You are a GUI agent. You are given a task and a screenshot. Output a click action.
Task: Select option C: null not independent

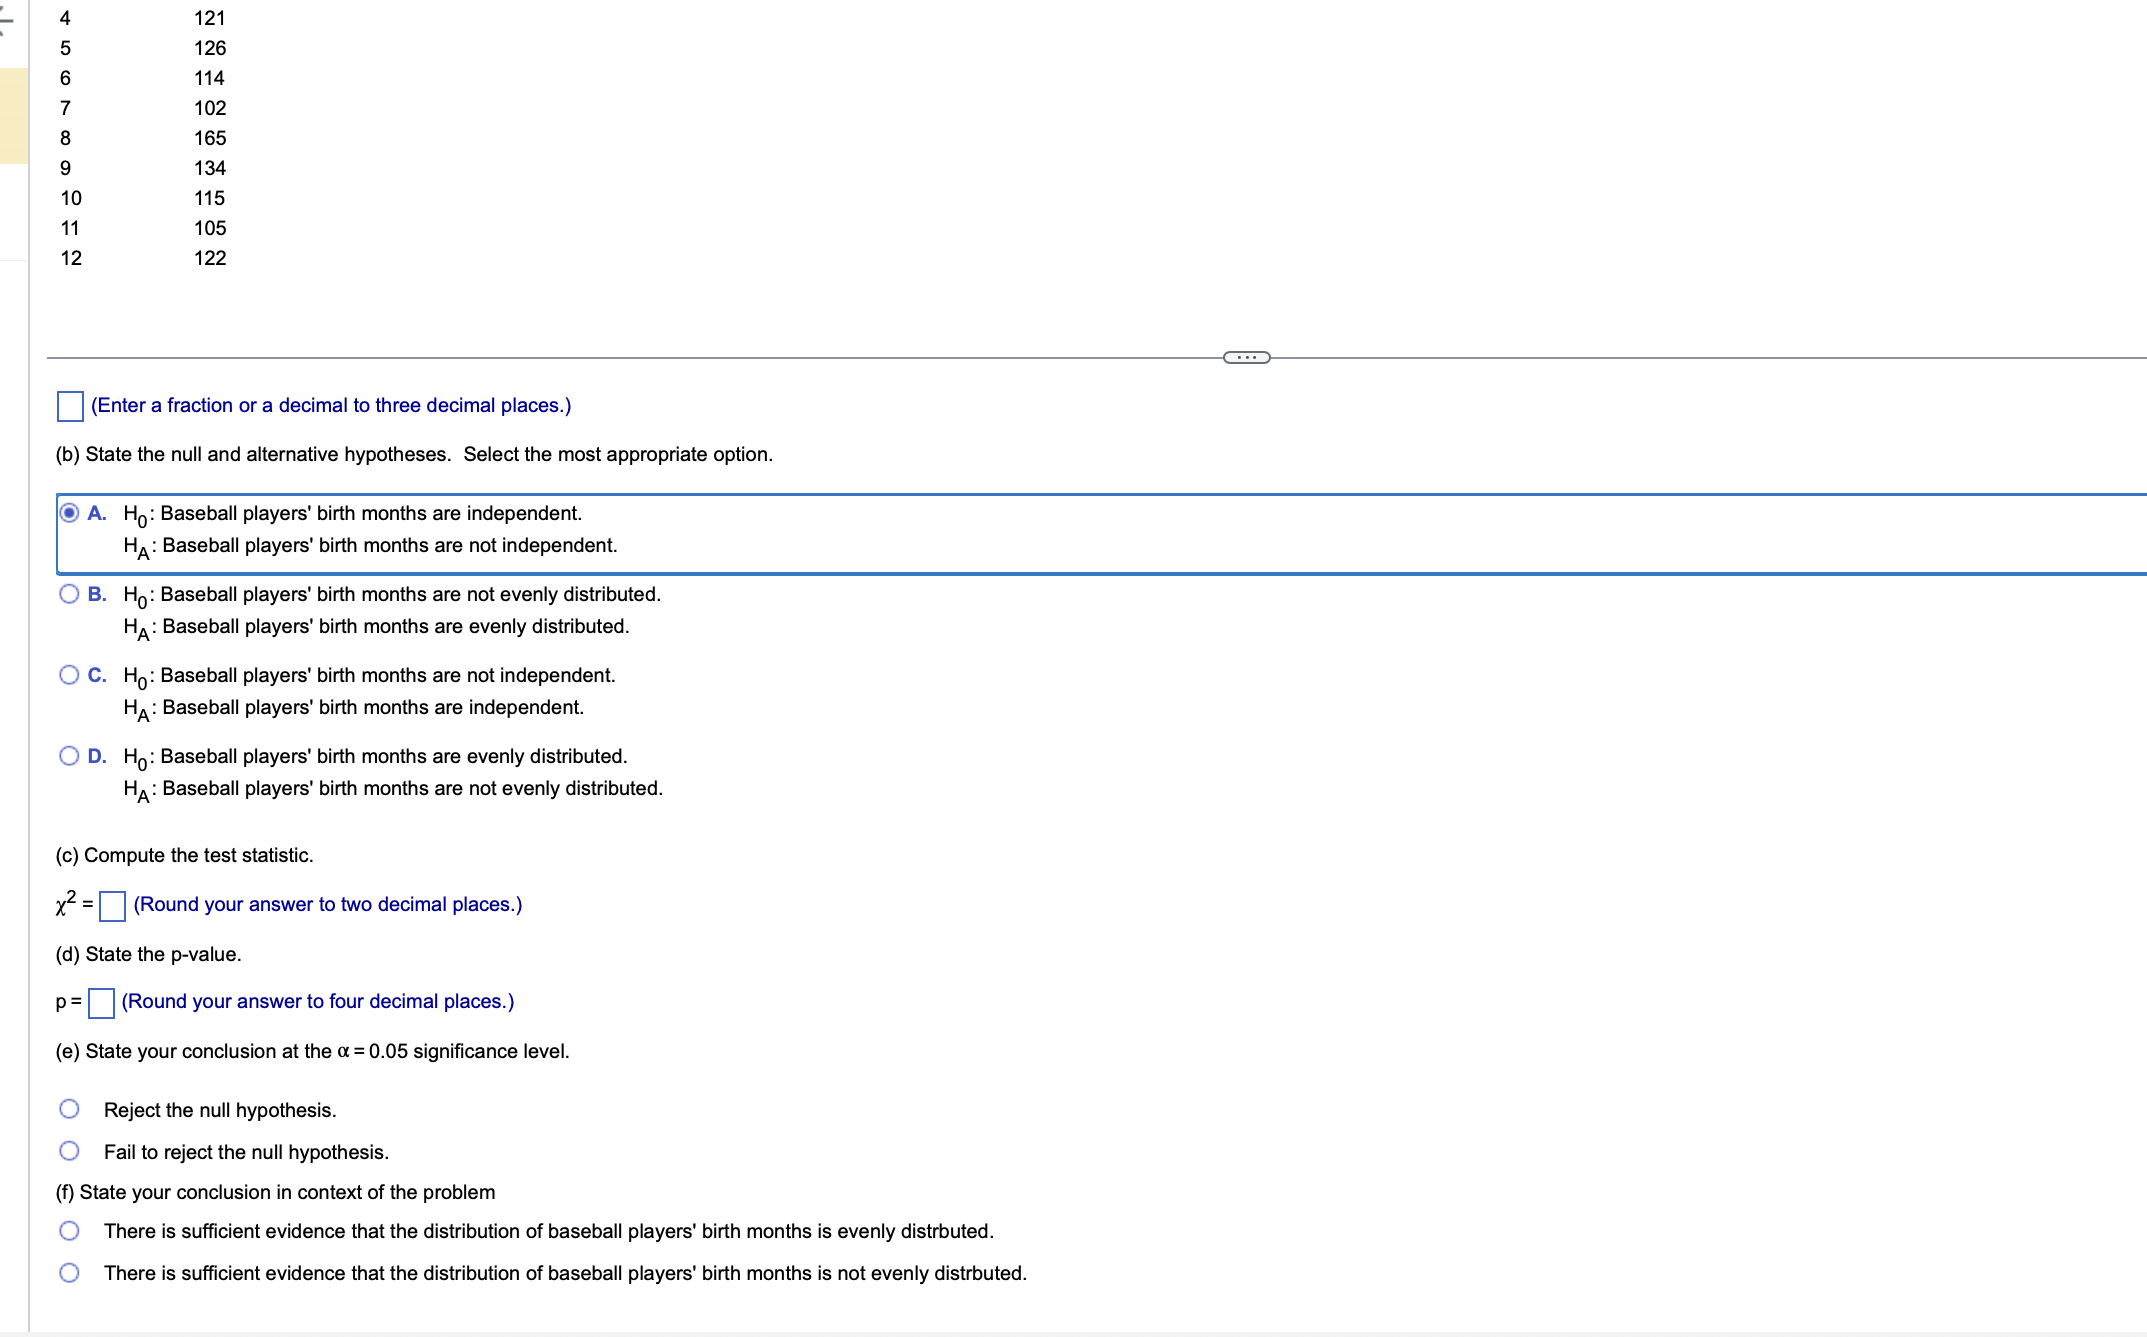coord(69,676)
